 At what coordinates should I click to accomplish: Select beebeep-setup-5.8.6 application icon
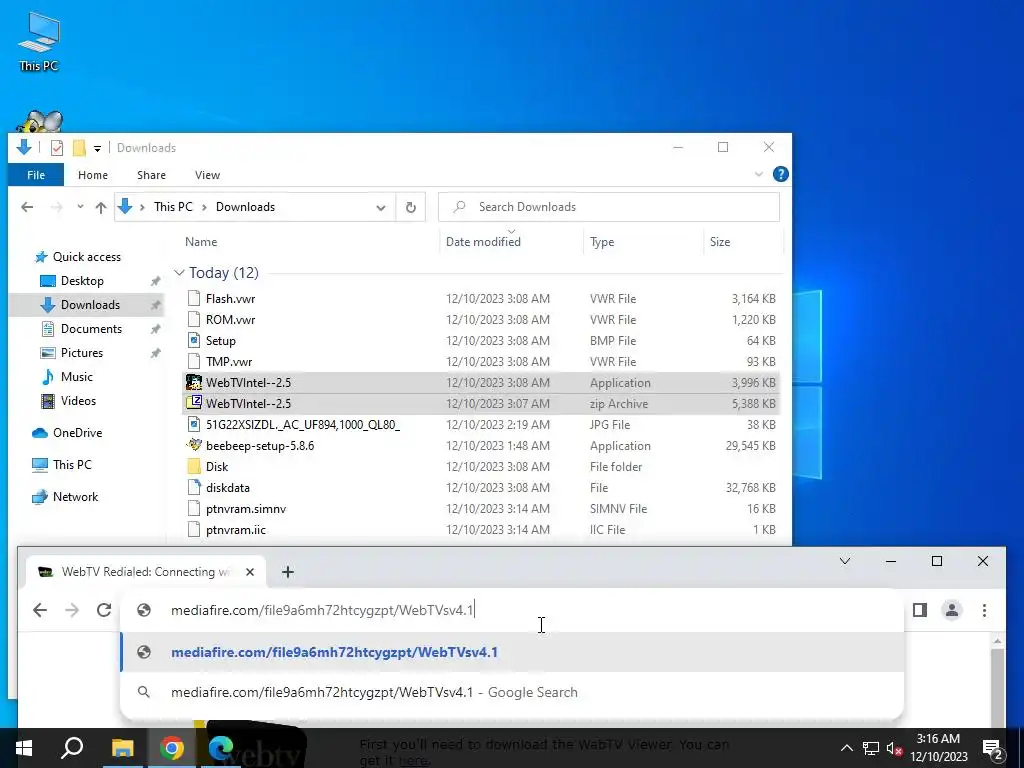click(x=193, y=445)
